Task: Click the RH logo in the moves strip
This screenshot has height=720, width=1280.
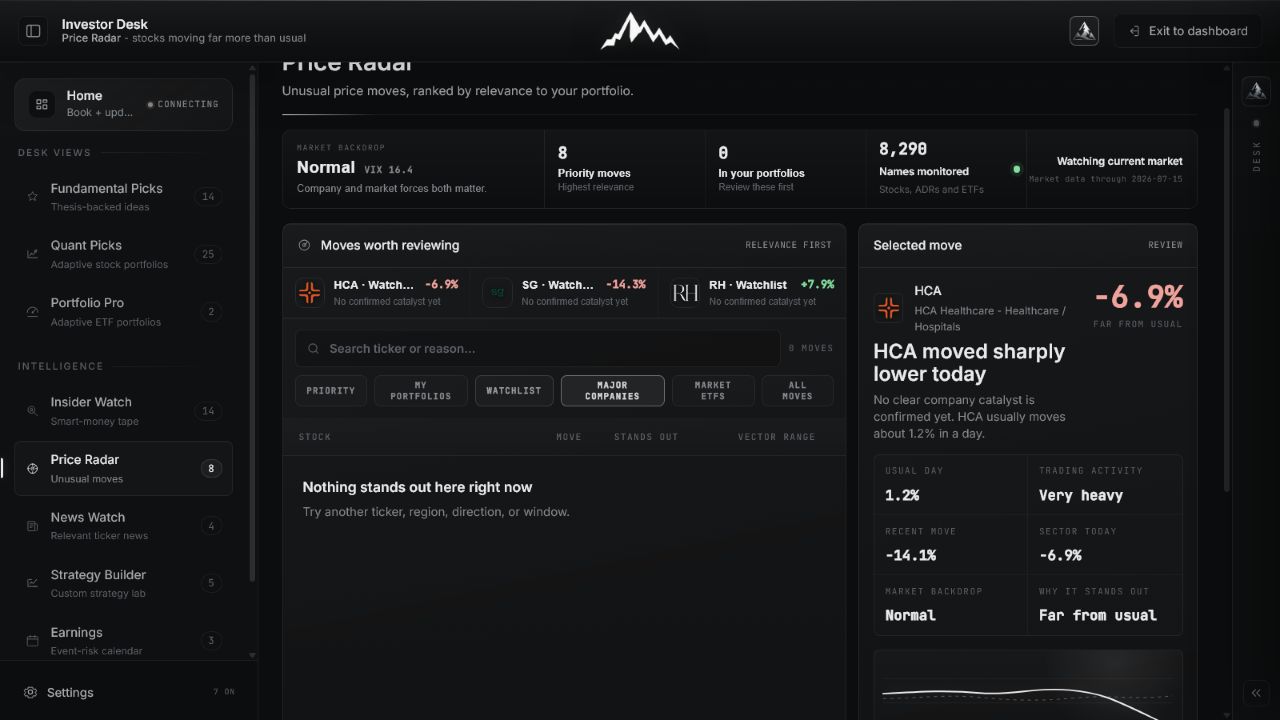Action: point(685,292)
